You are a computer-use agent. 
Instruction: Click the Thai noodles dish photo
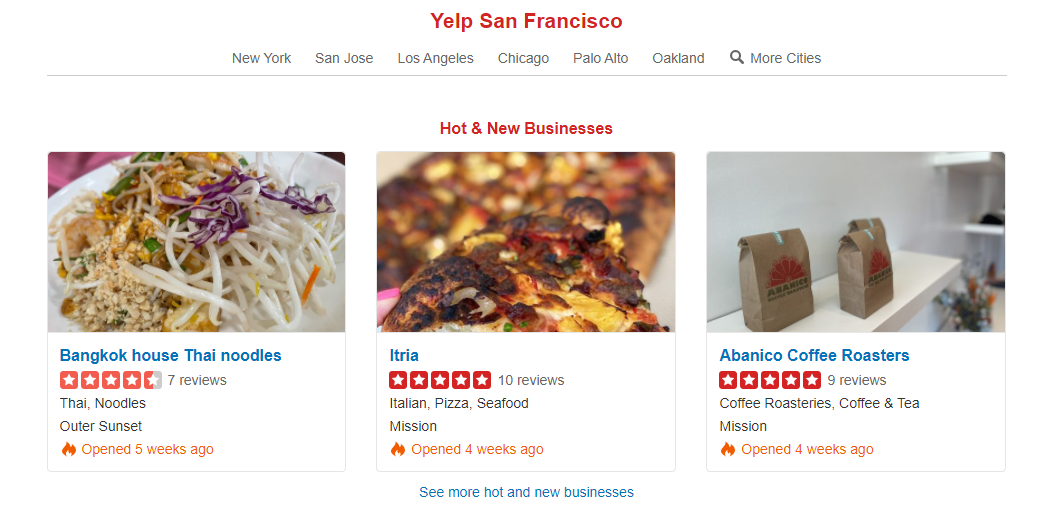coord(196,242)
